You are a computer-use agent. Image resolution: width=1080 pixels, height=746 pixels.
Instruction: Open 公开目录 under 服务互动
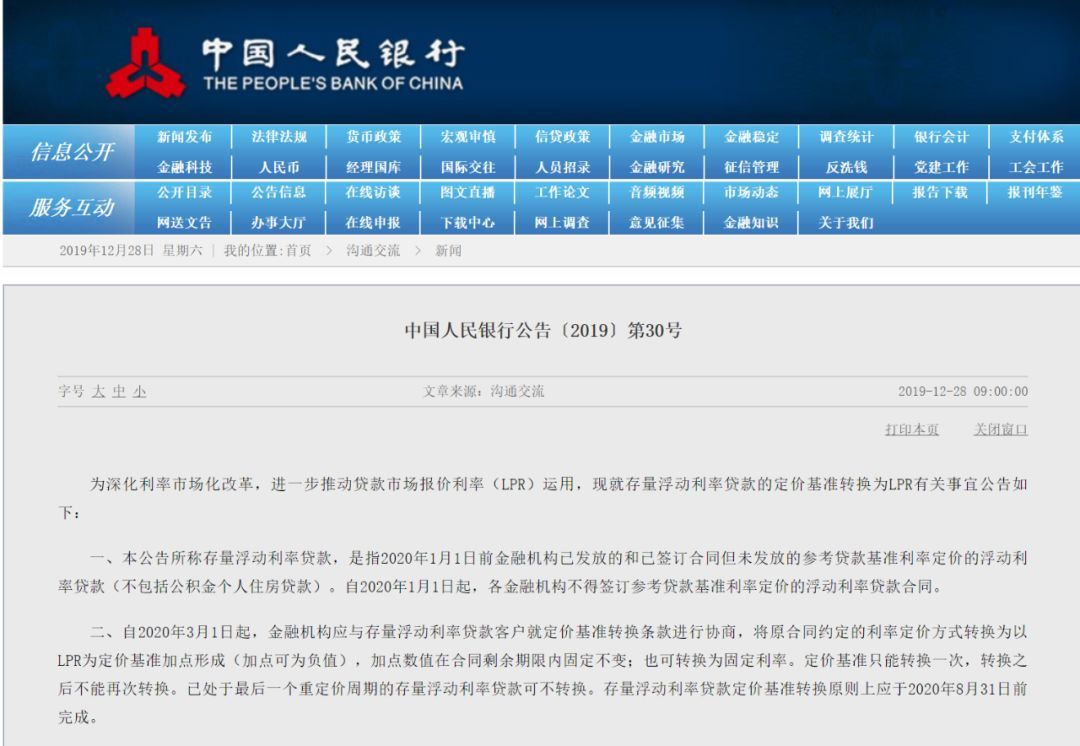[184, 192]
